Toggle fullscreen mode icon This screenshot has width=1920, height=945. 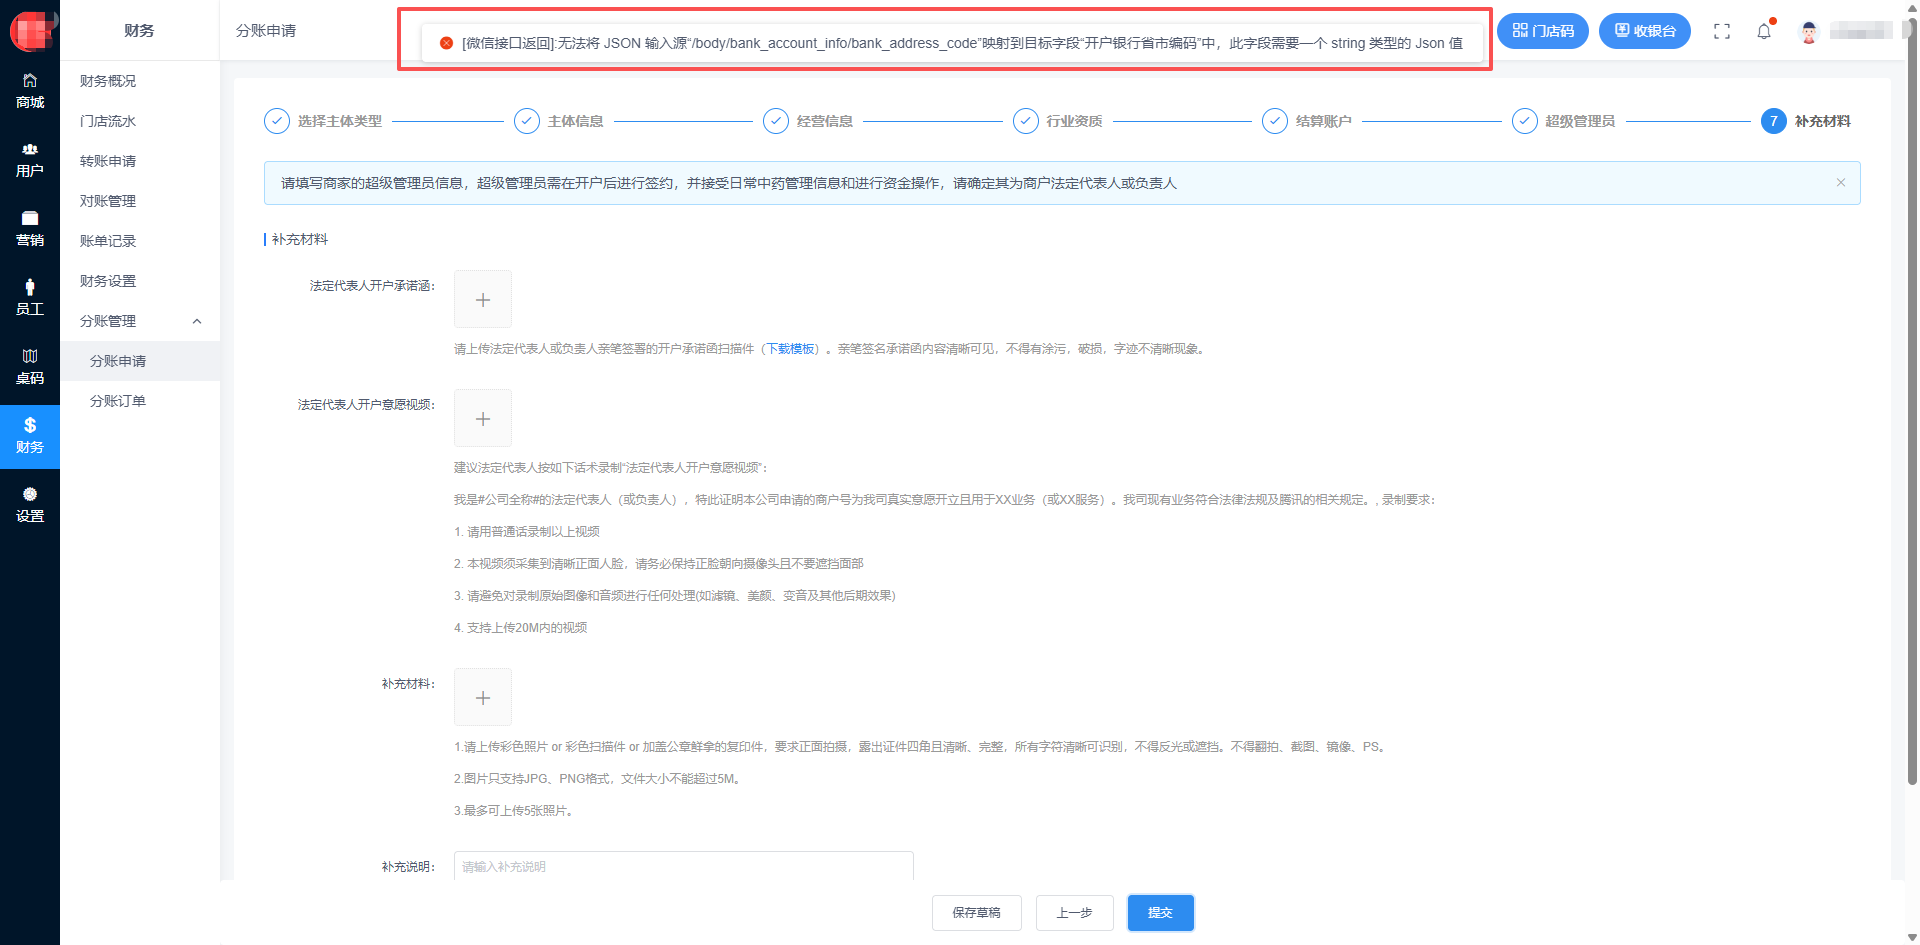pos(1722,31)
